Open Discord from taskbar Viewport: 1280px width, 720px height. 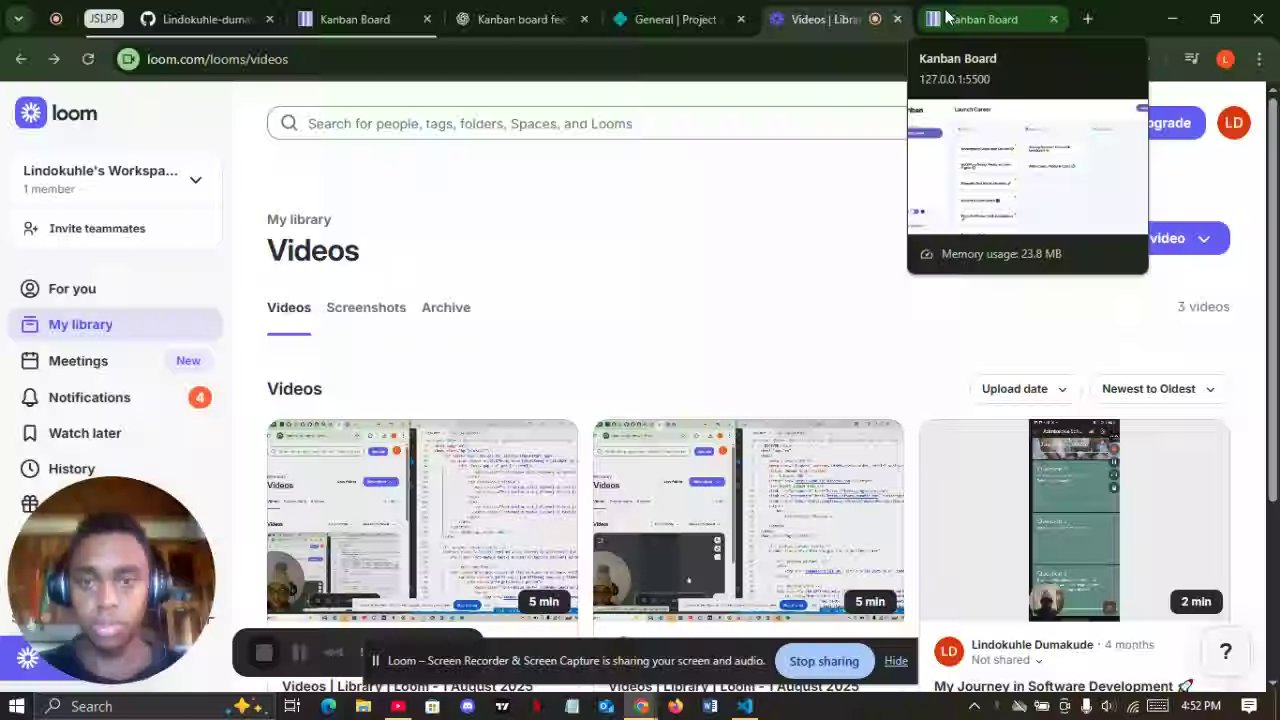[467, 706]
